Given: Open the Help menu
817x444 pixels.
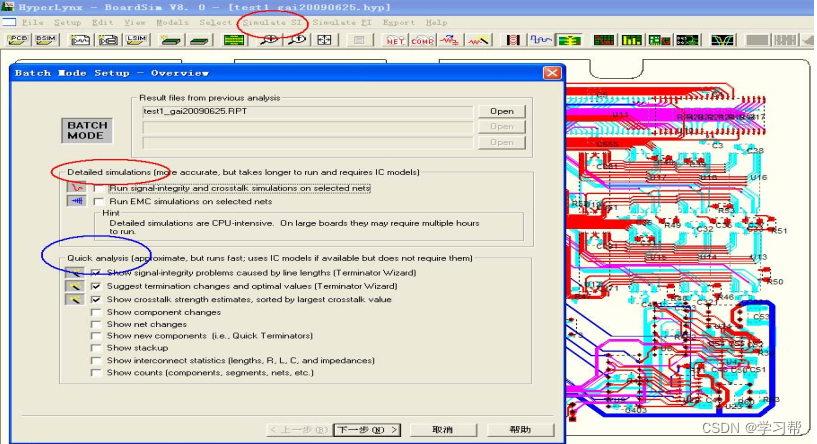Looking at the screenshot, I should point(436,22).
